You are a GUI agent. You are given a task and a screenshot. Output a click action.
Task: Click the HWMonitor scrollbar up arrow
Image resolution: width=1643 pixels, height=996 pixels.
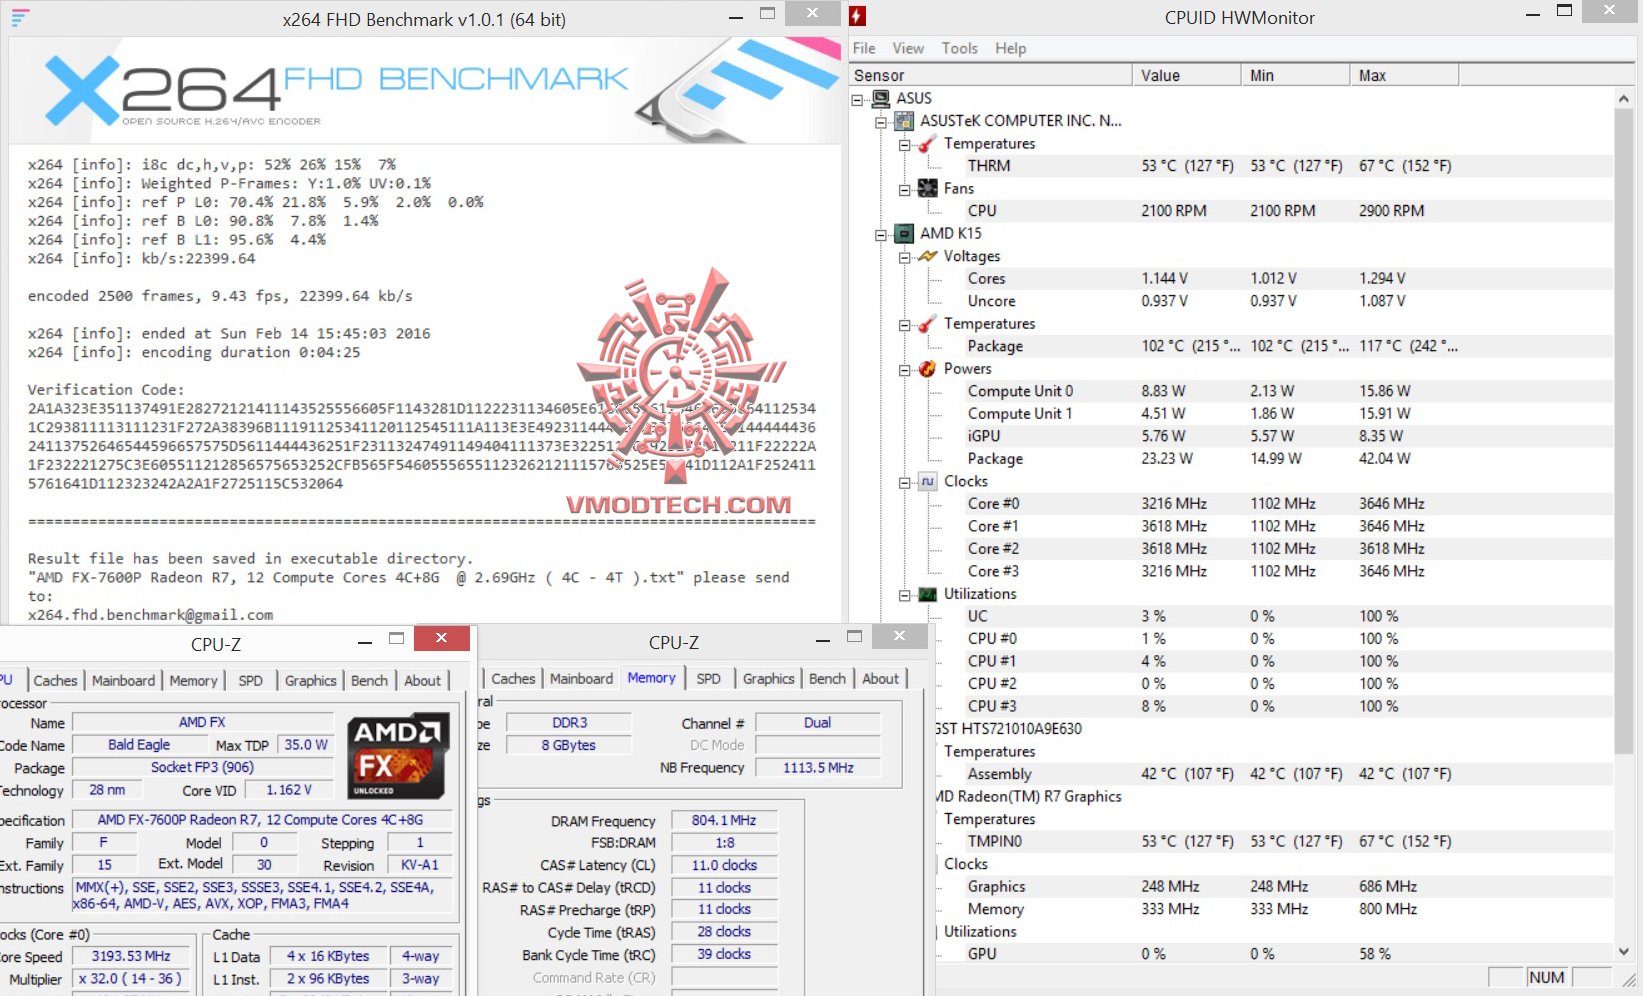pyautogui.click(x=1623, y=99)
